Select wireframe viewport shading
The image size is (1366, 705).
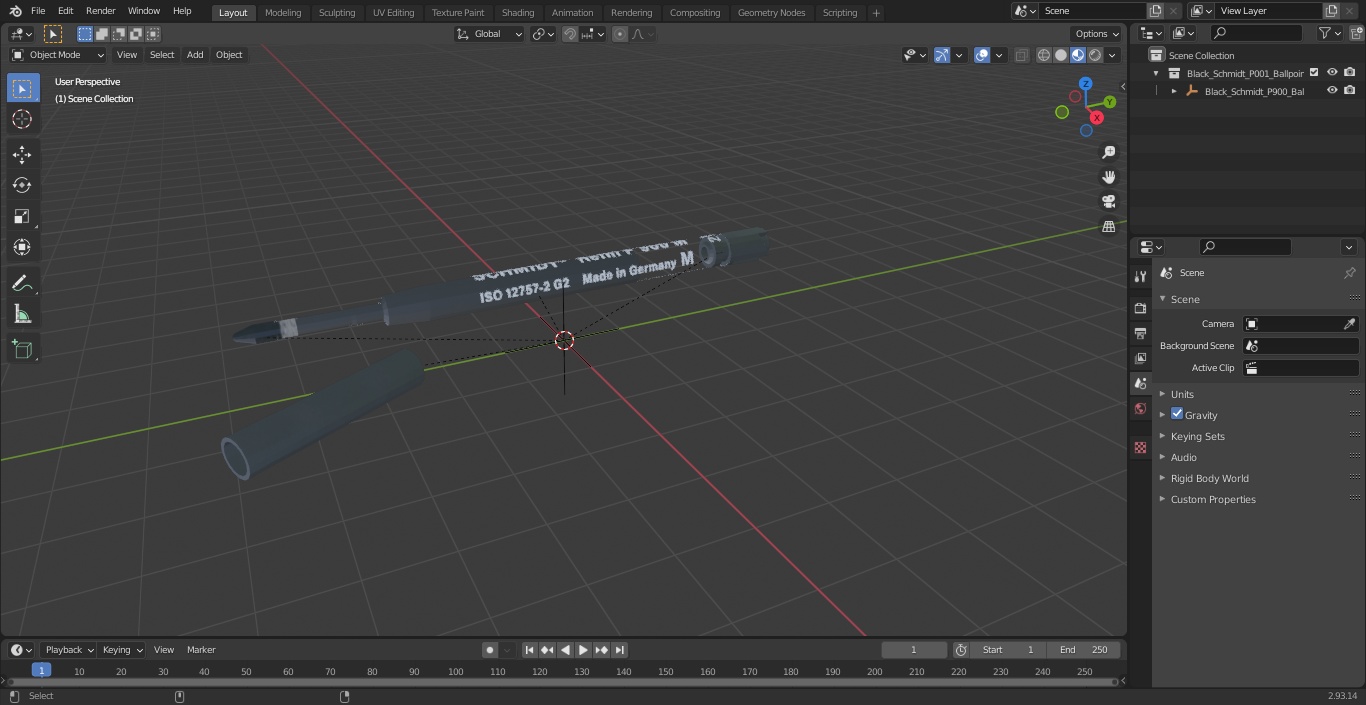pos(1044,55)
